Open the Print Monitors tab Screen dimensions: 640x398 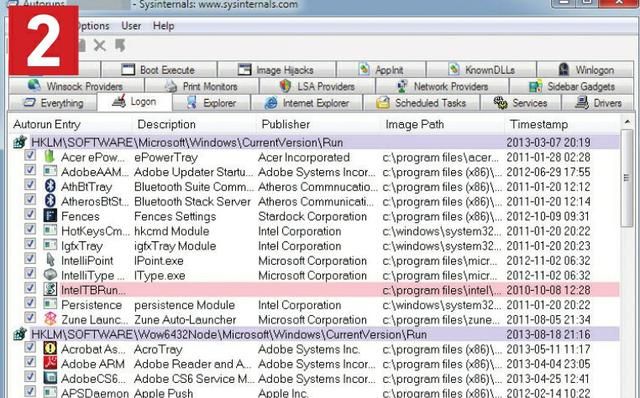[x=202, y=86]
